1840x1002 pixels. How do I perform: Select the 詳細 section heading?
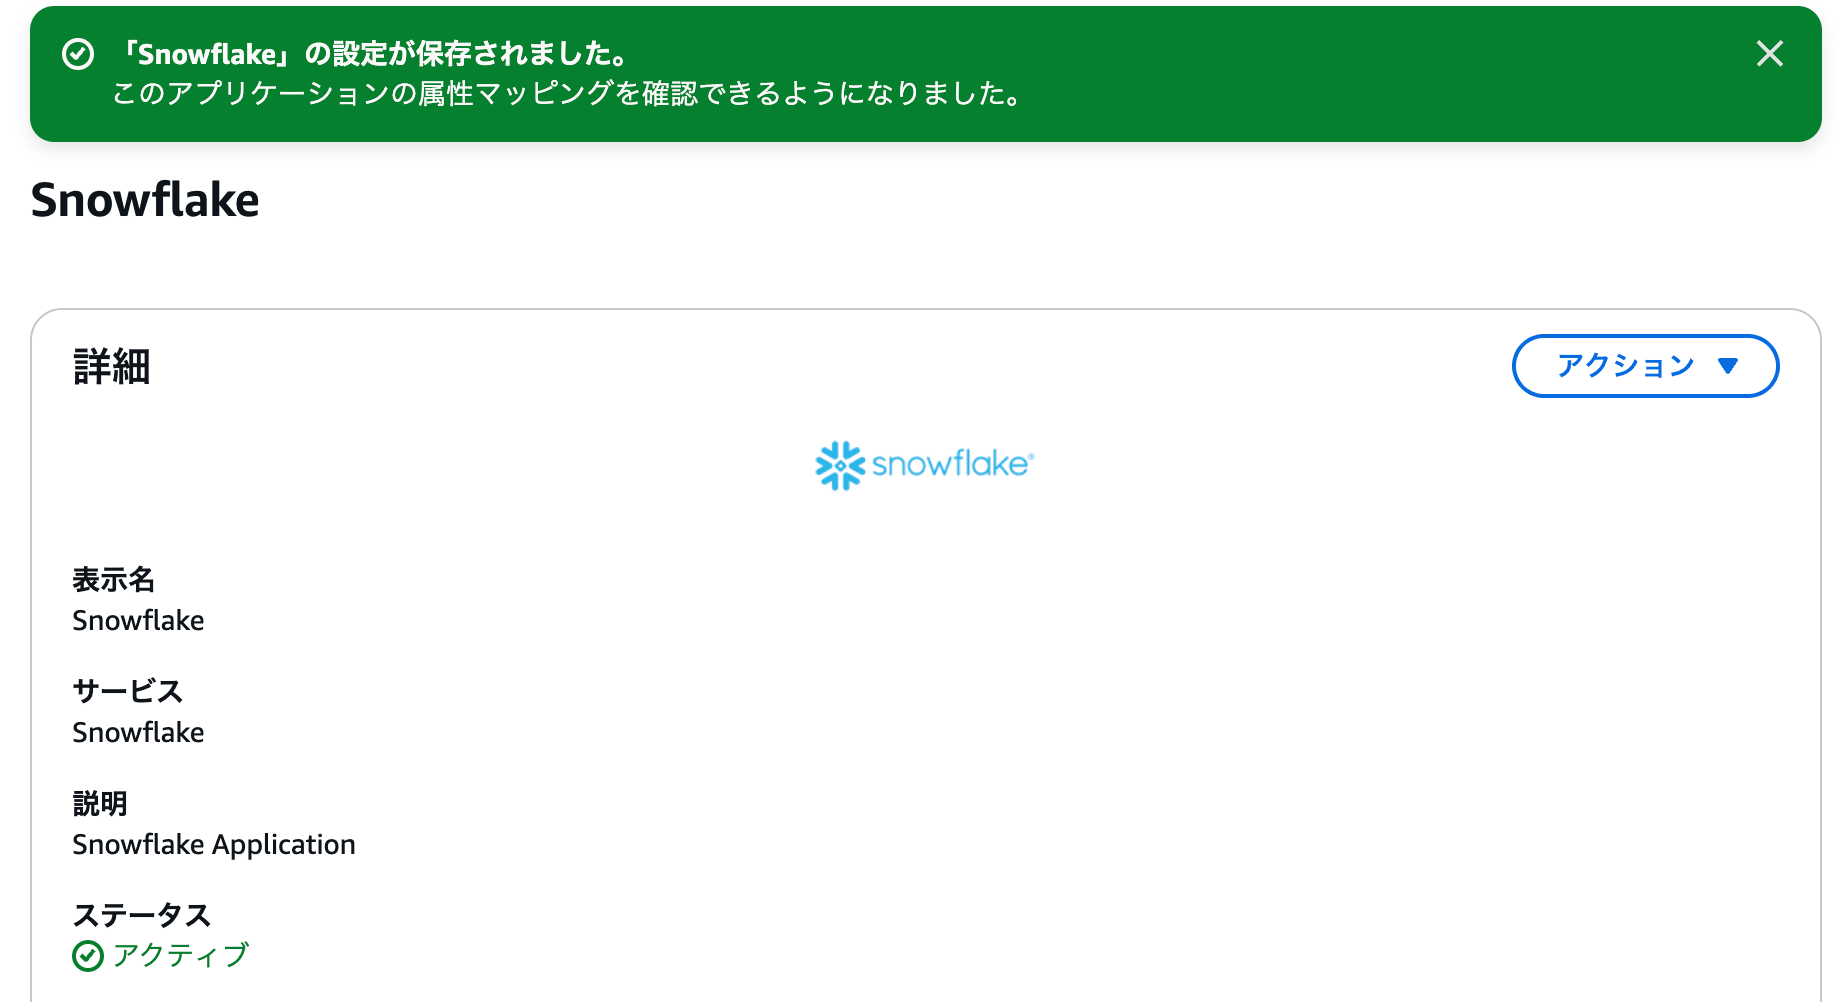click(x=111, y=366)
